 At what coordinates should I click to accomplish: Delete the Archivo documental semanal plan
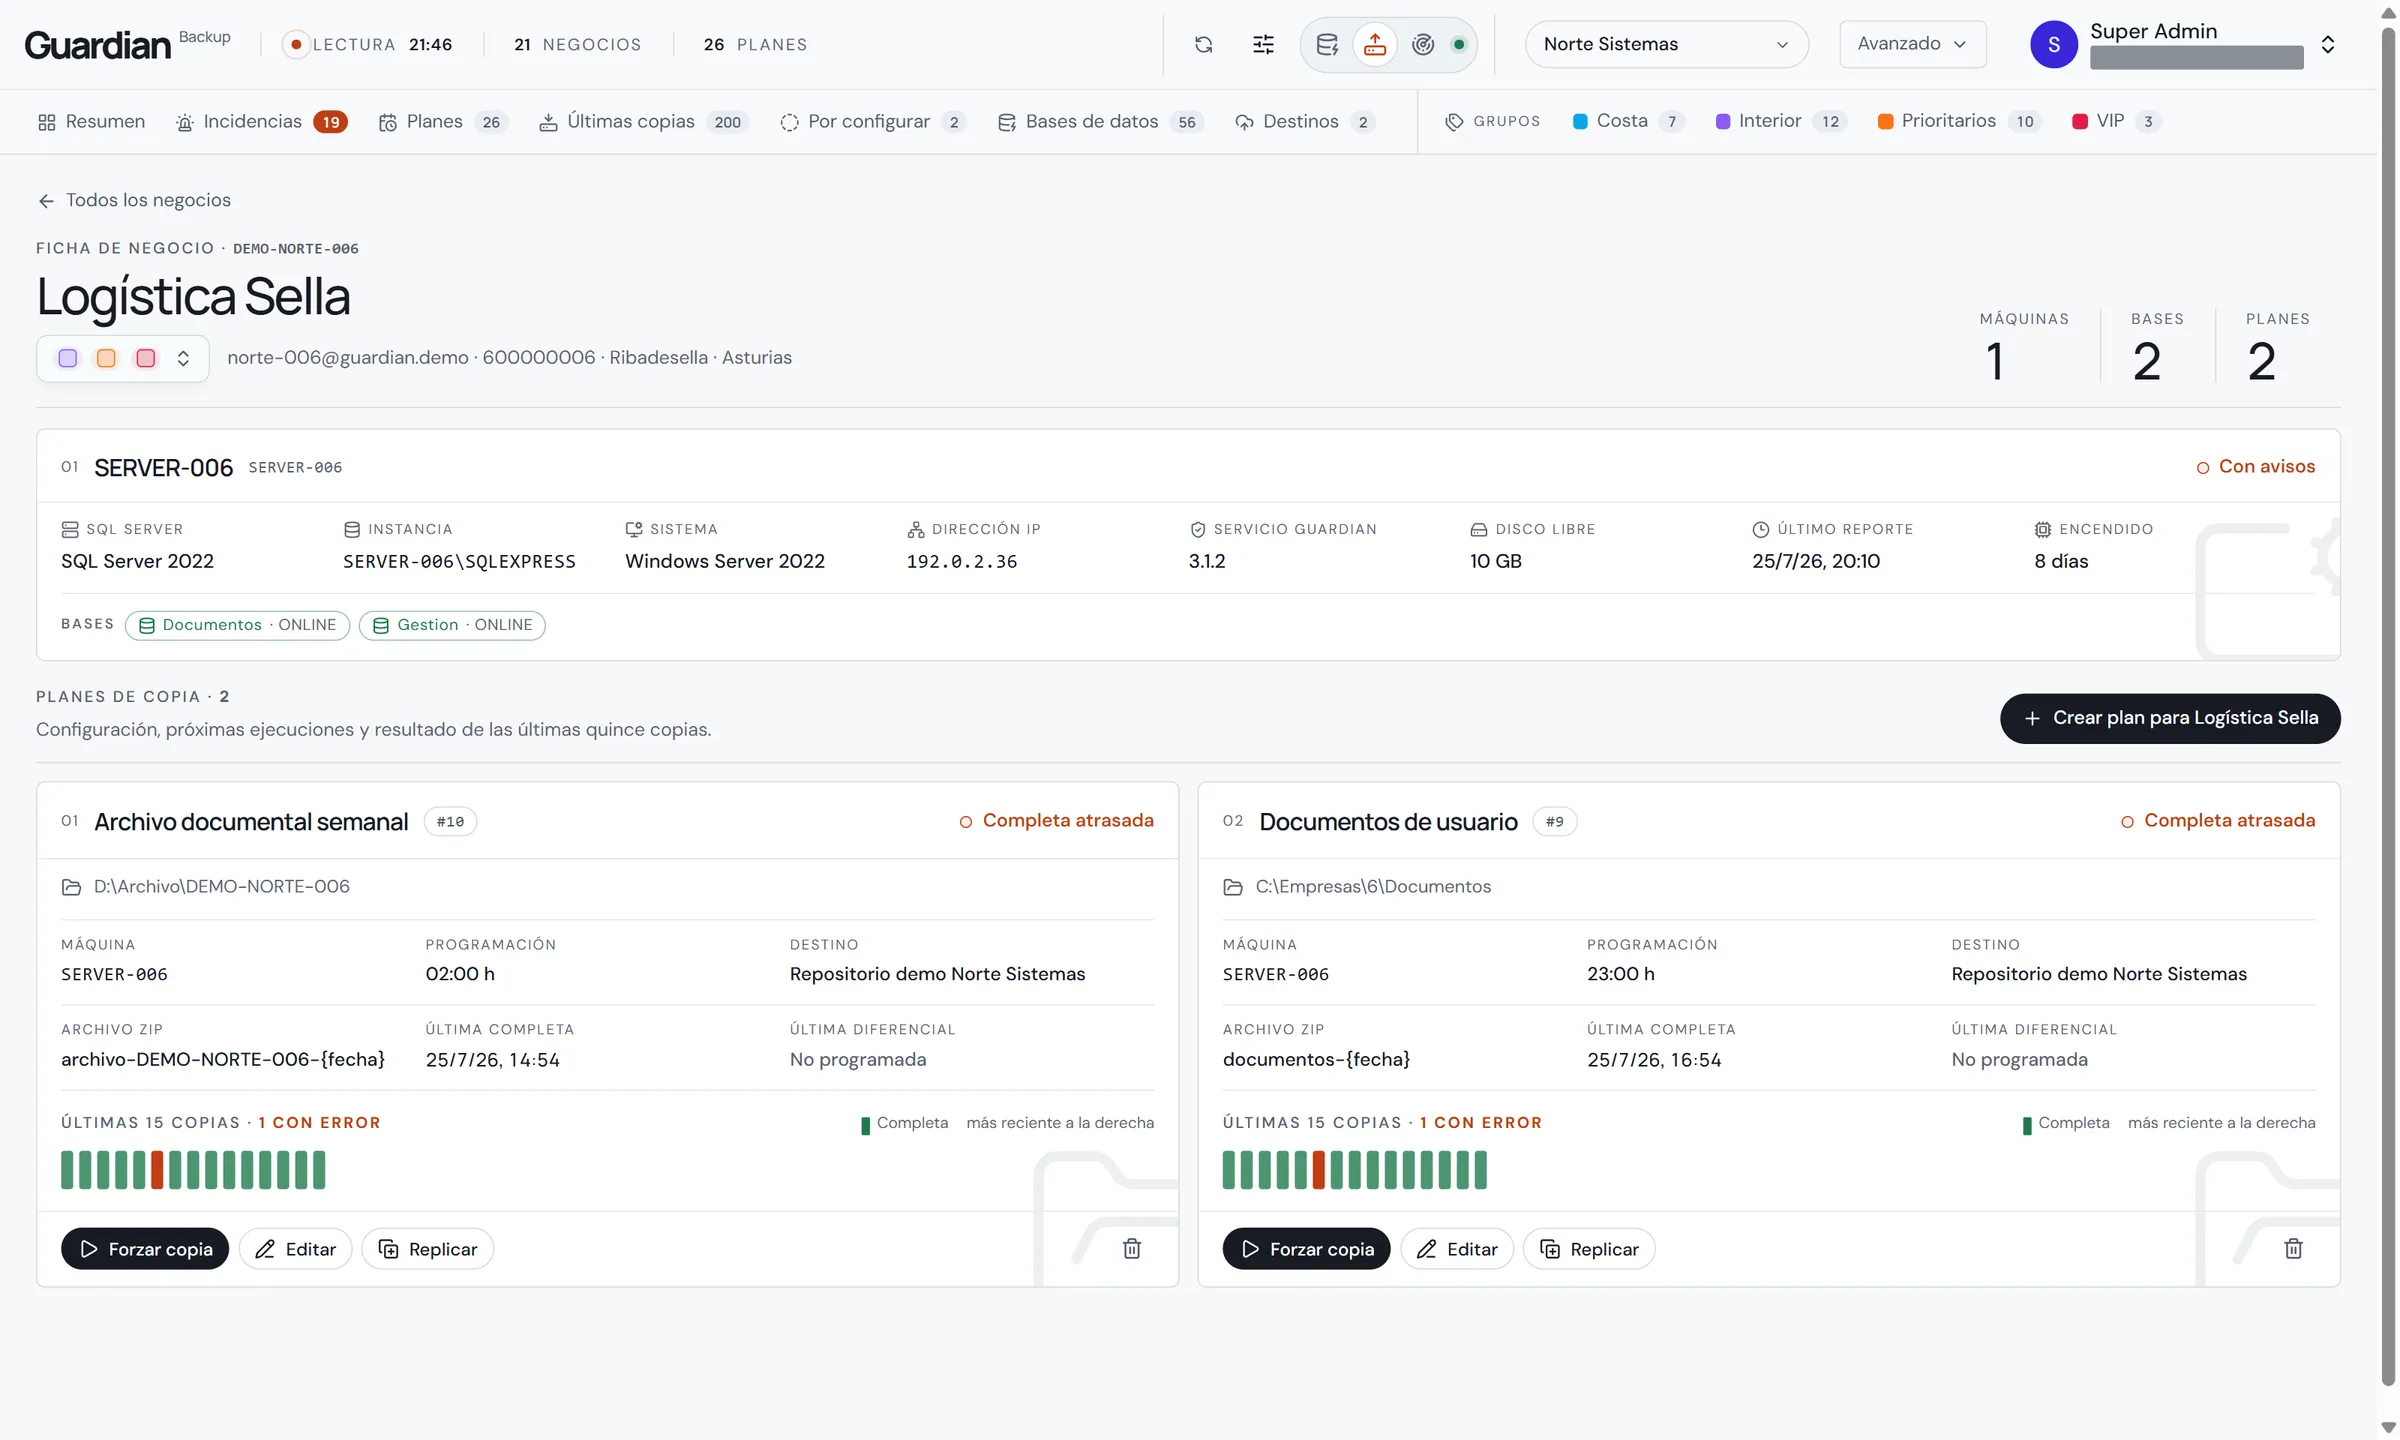pyautogui.click(x=1132, y=1248)
